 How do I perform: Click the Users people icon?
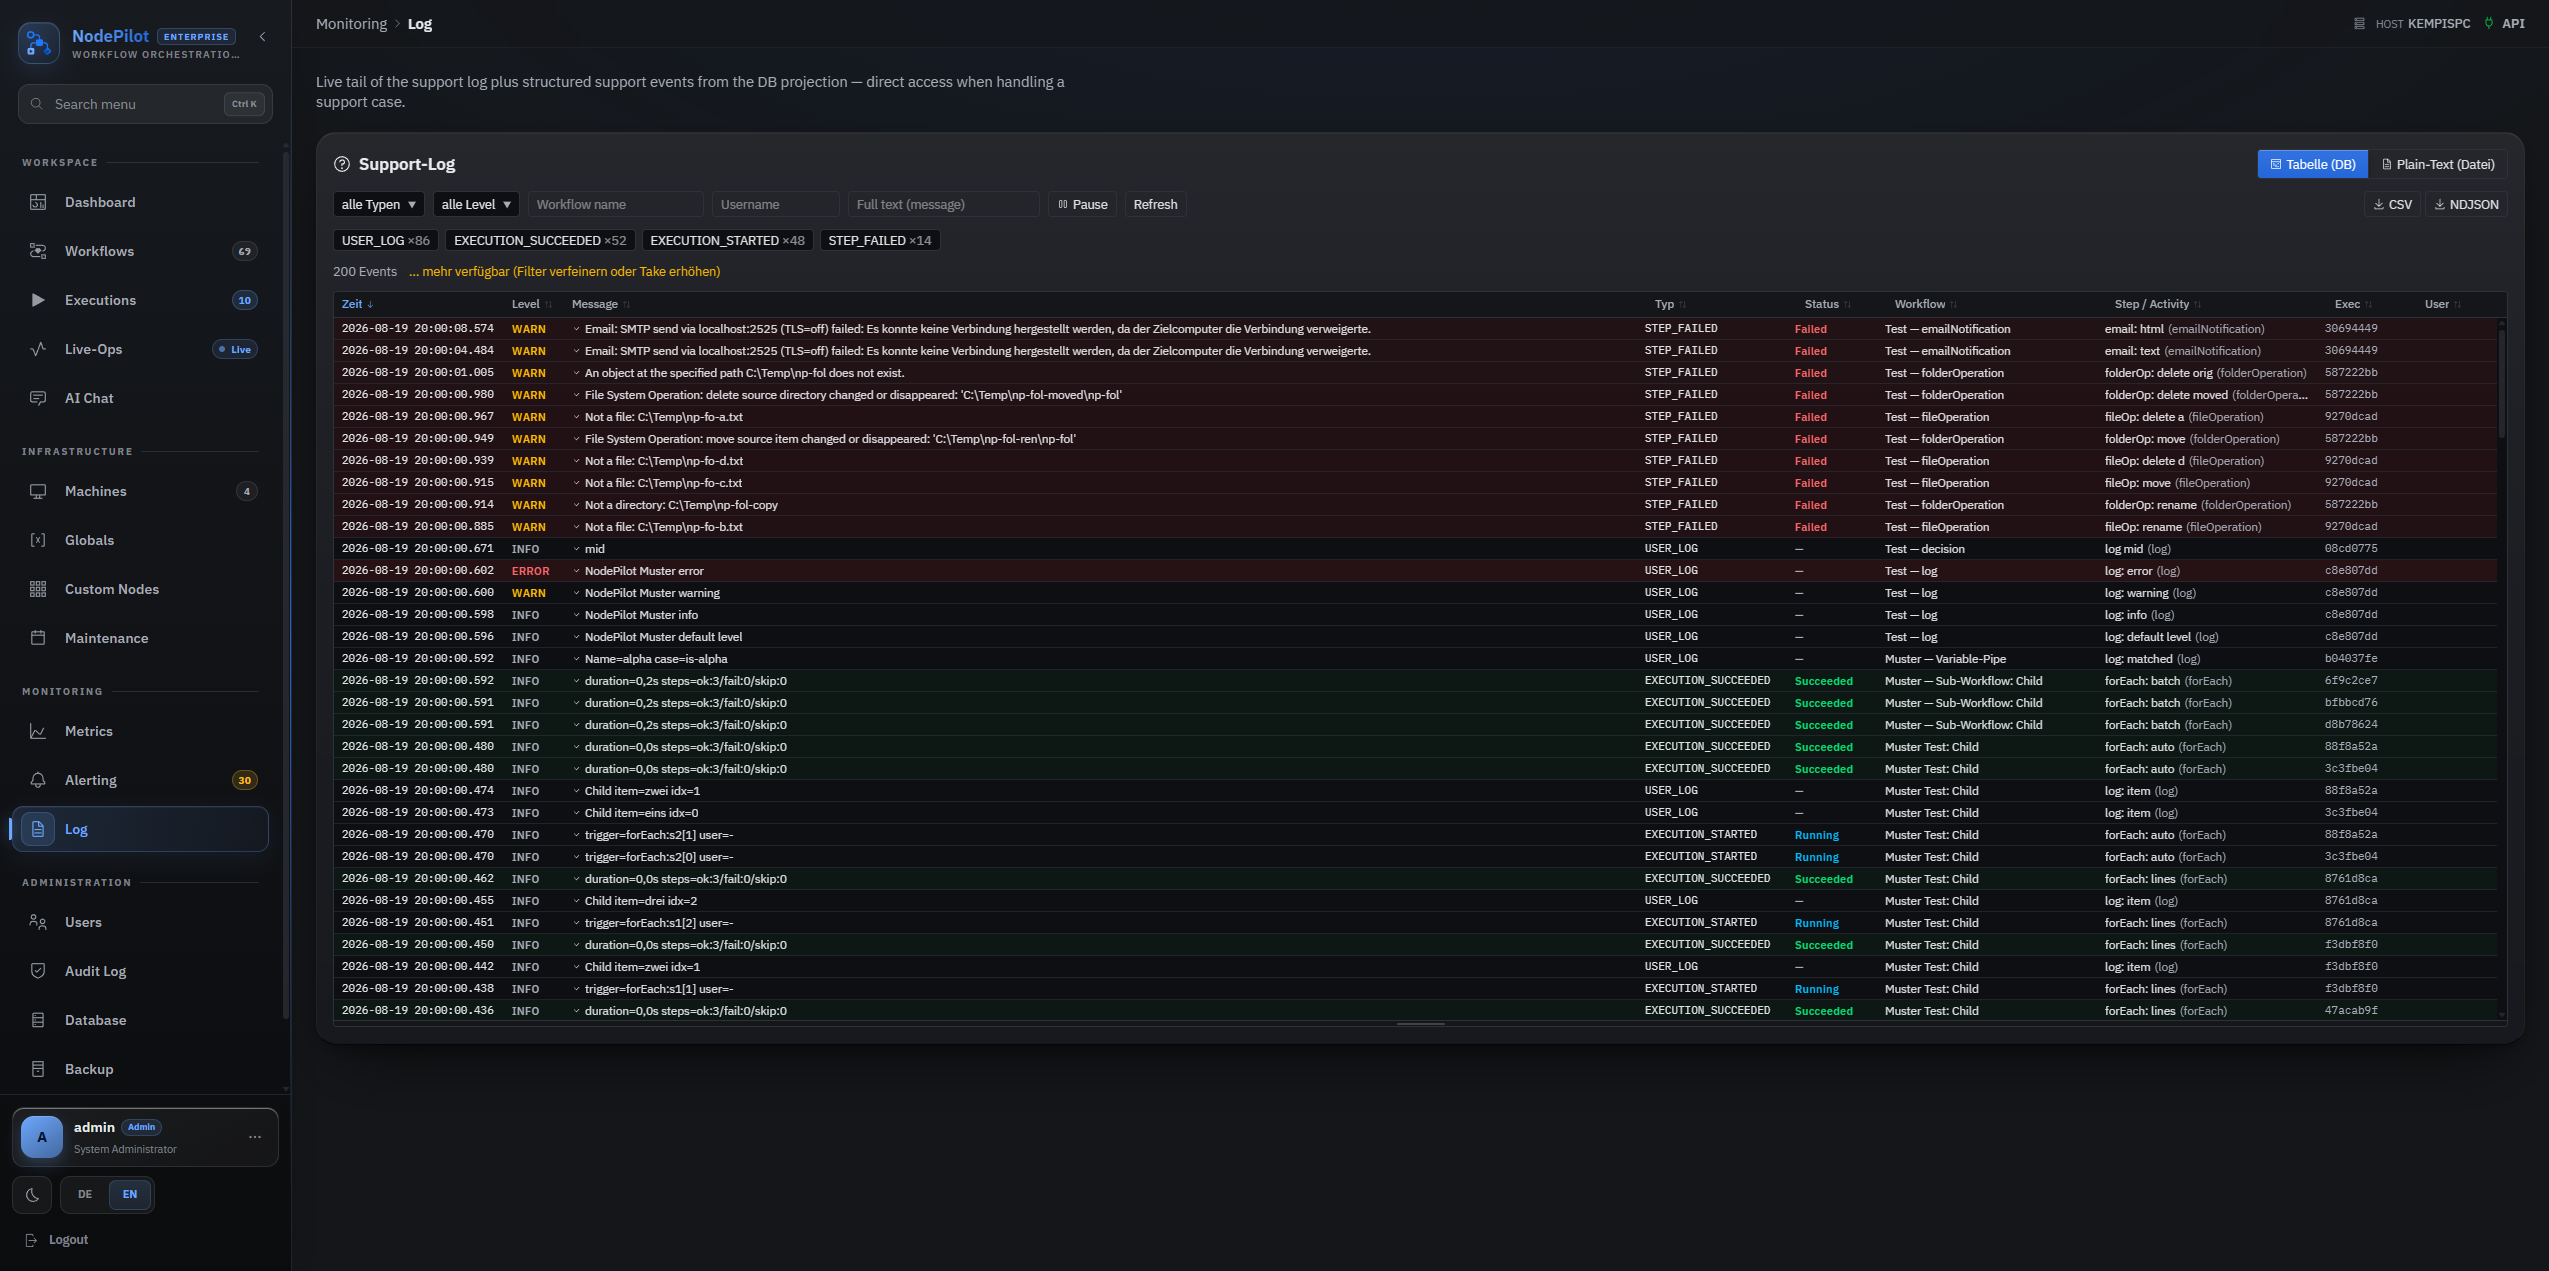(x=38, y=922)
